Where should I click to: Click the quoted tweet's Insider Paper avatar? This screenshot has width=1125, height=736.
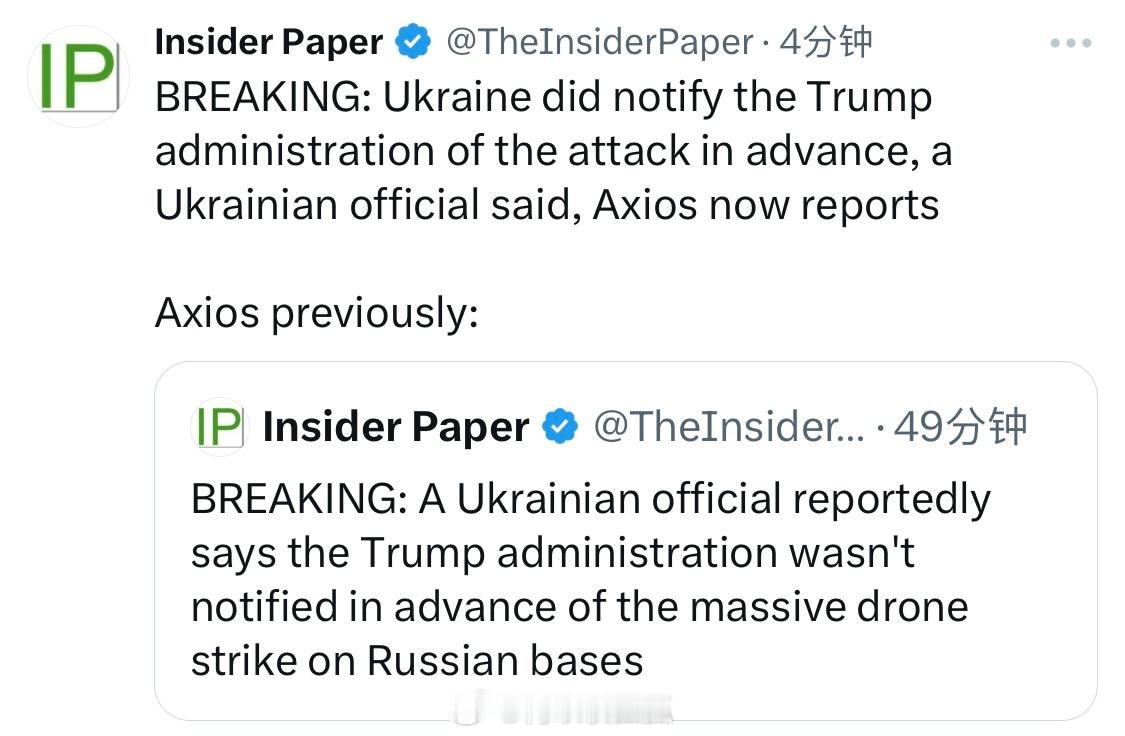click(x=220, y=427)
